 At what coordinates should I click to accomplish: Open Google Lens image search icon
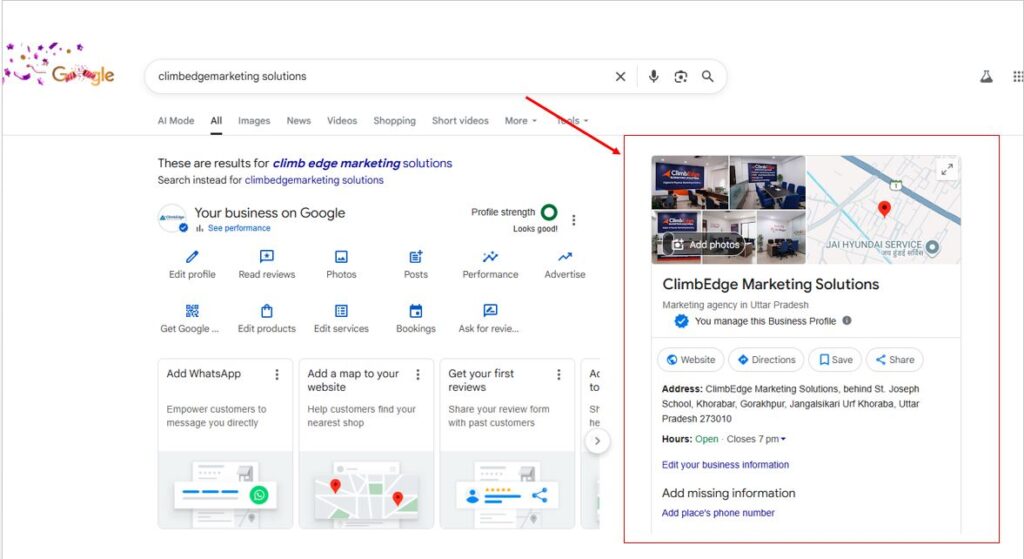[680, 76]
